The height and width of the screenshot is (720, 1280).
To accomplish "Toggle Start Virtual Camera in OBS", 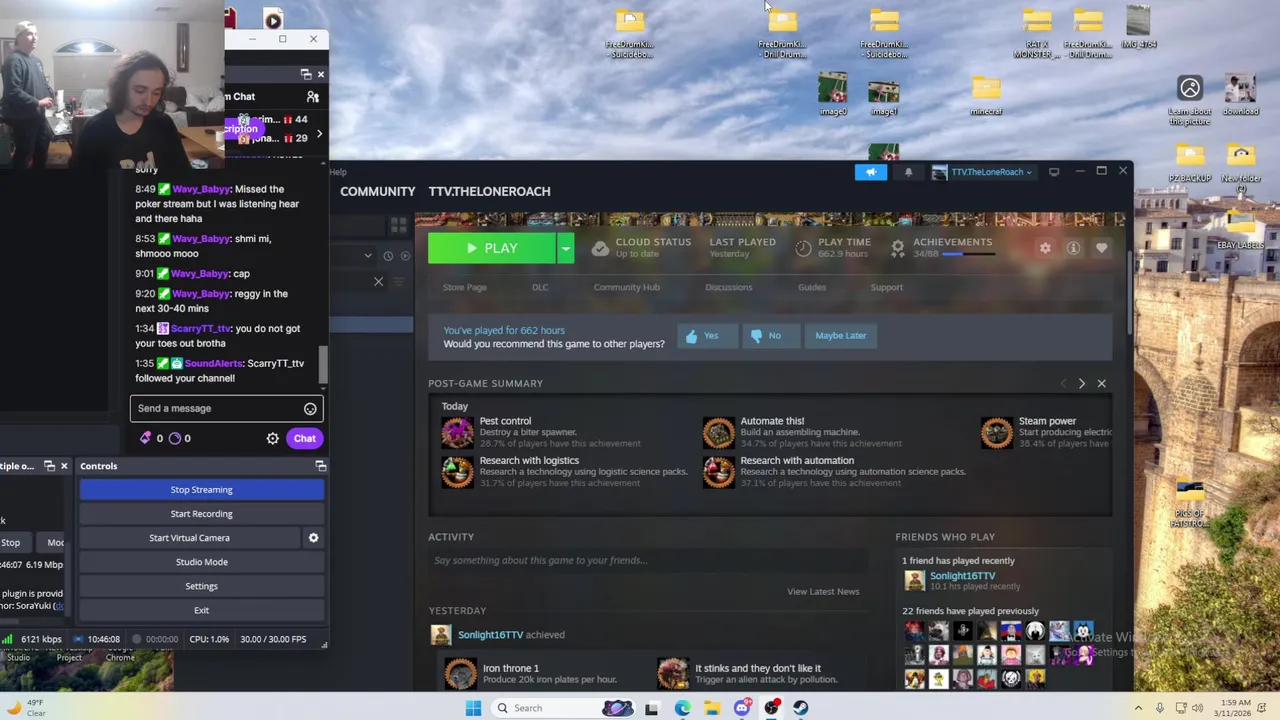I will [x=189, y=538].
